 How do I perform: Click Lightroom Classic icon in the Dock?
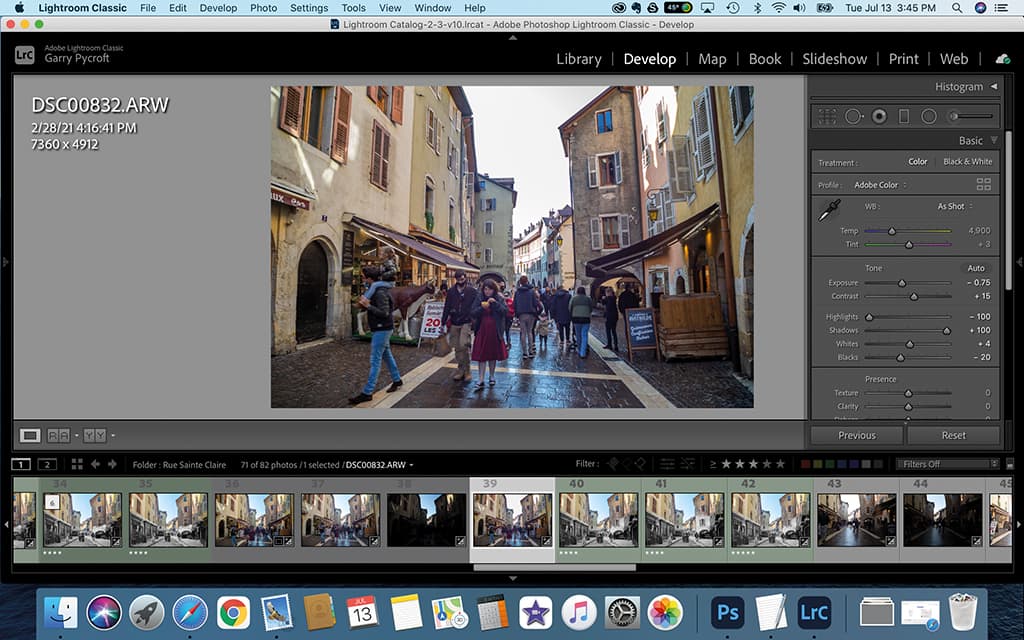click(814, 613)
